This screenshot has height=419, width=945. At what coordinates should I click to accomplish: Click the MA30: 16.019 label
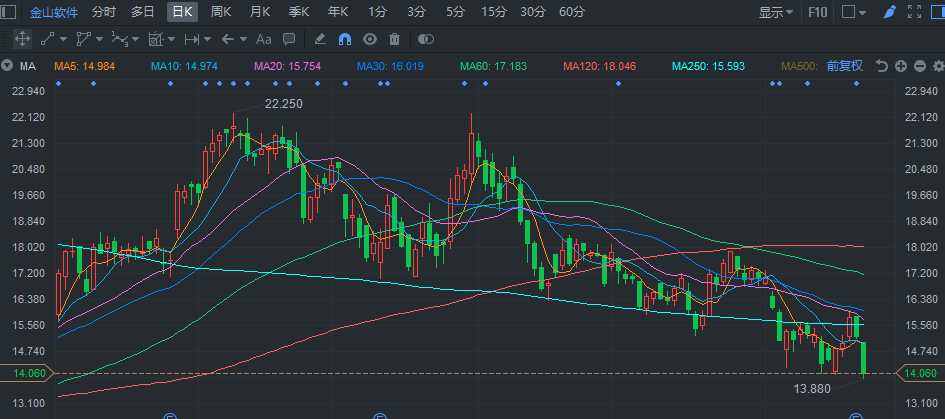pyautogui.click(x=390, y=66)
